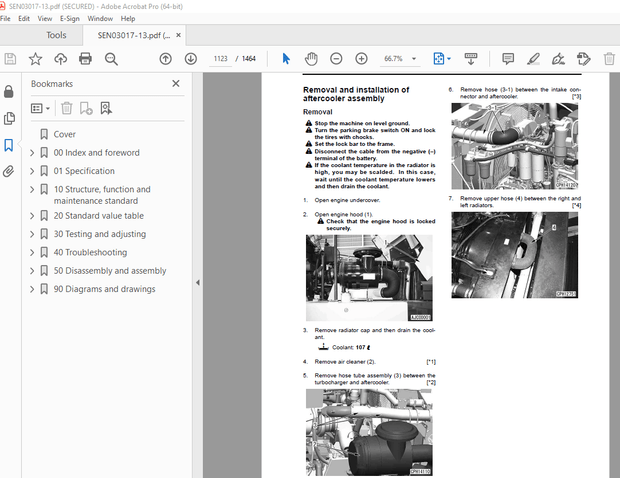This screenshot has height=478, width=620.
Task: Open the 40 Troubleshooting bookmark
Action: click(90, 252)
